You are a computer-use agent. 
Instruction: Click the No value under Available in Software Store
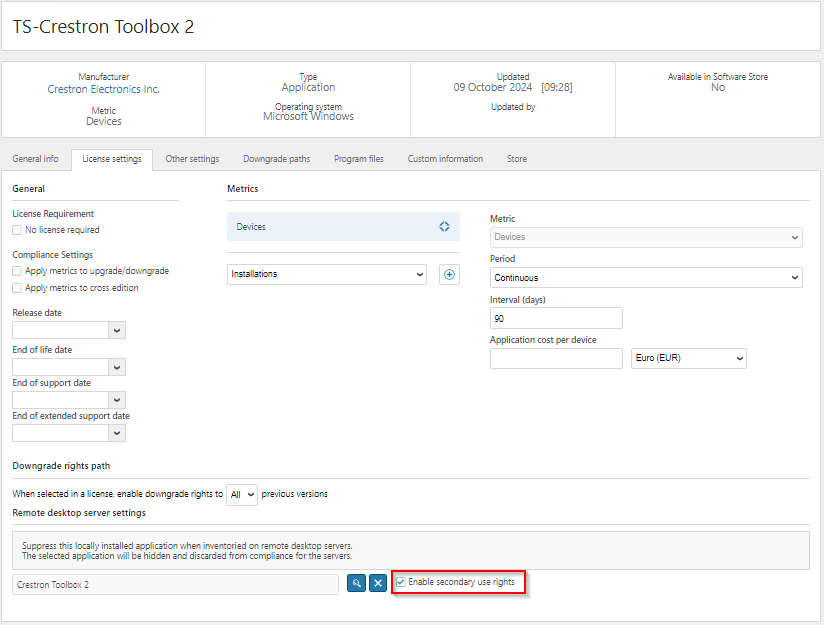(x=718, y=87)
